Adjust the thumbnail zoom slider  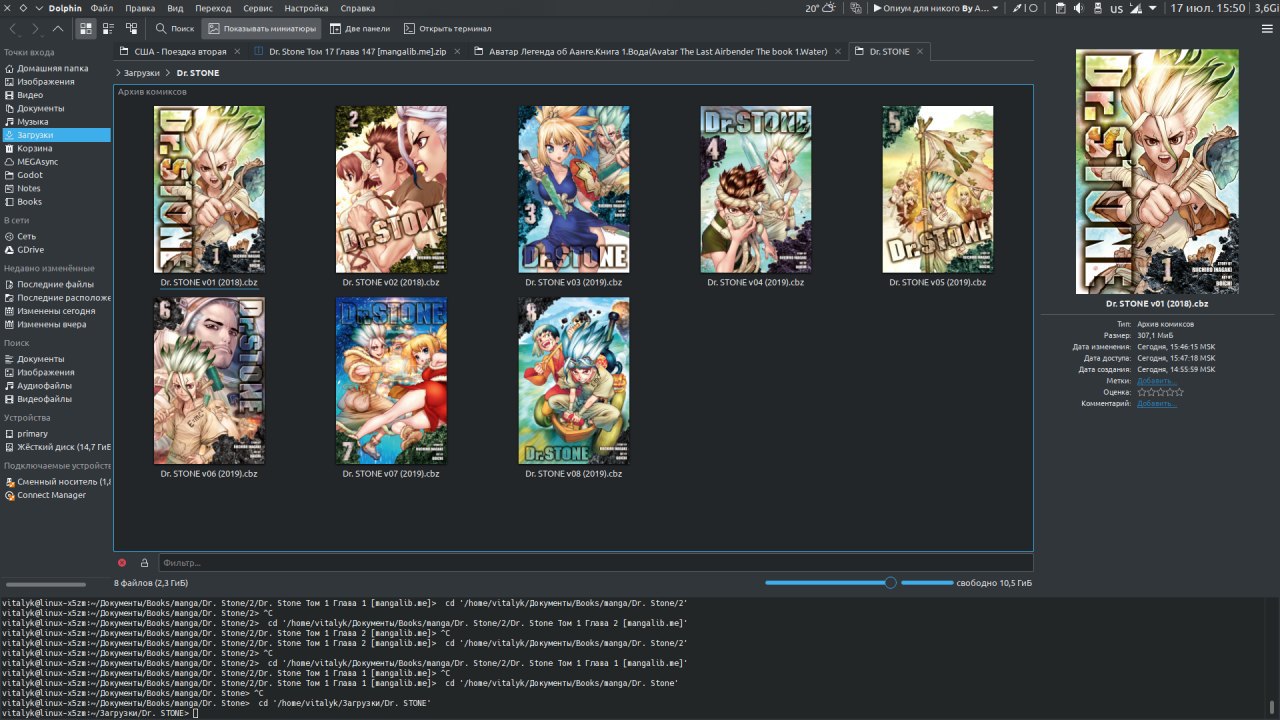890,582
